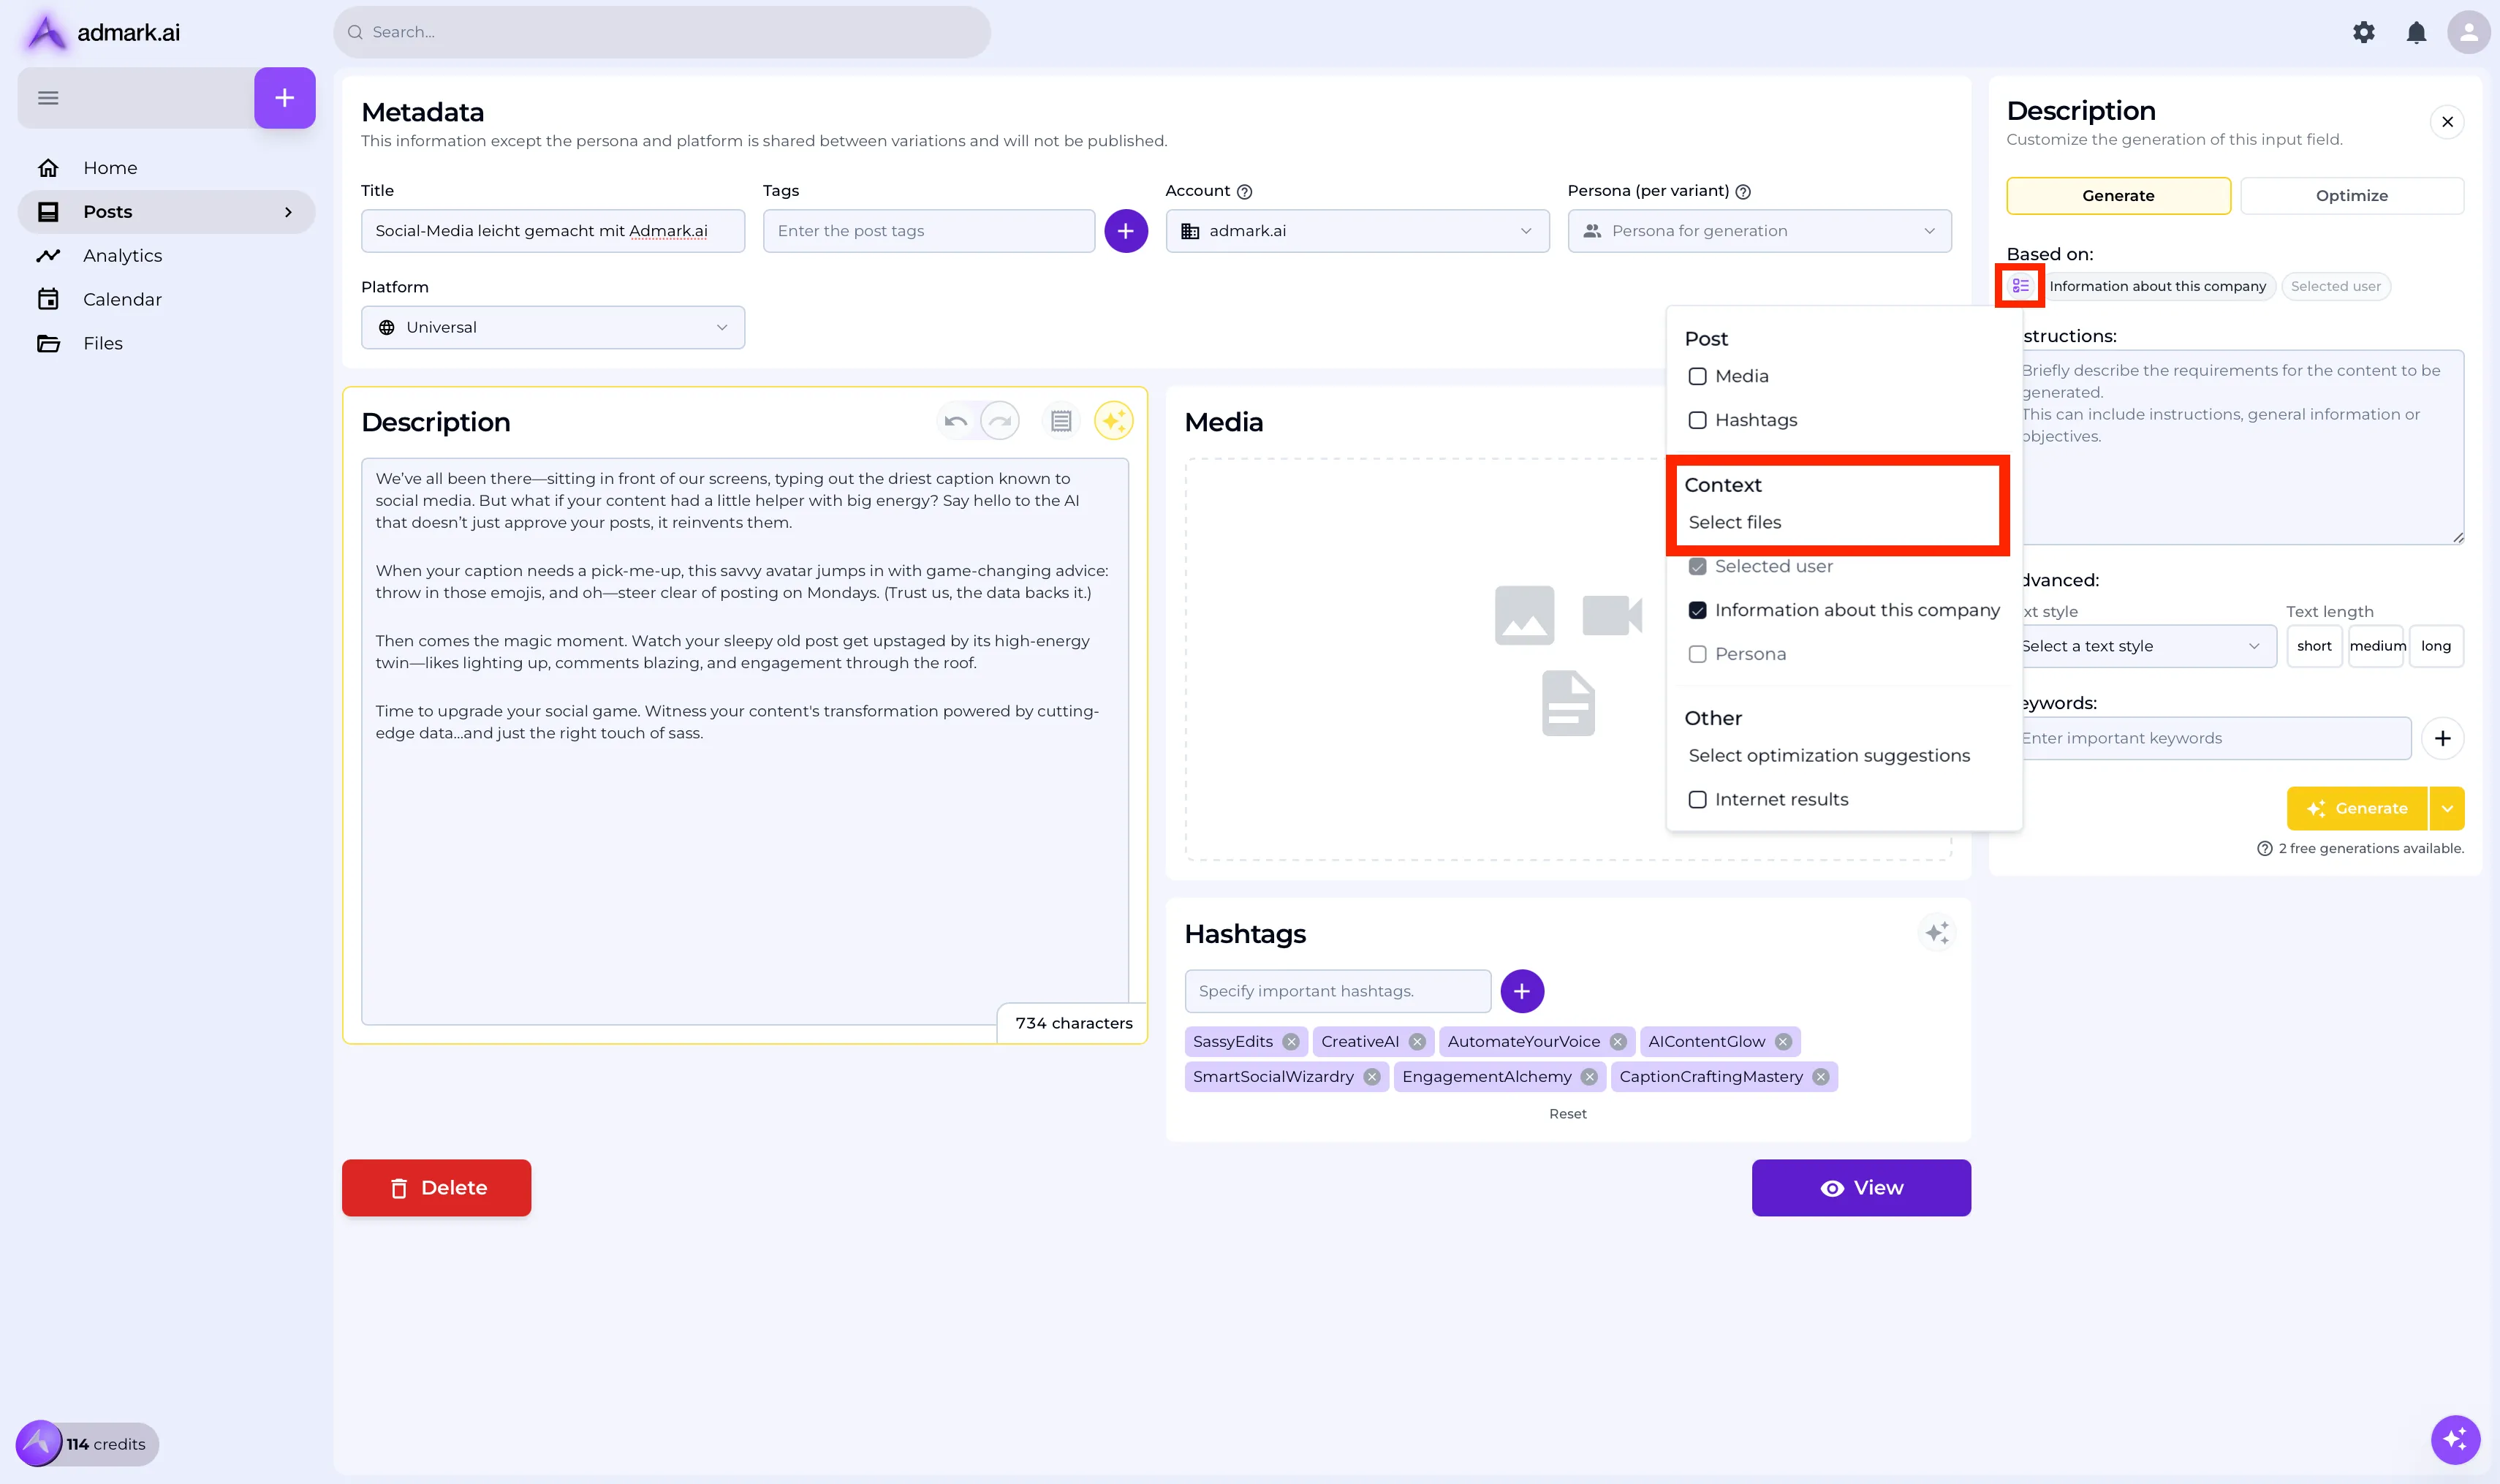Open the floating AI assistant button
The width and height of the screenshot is (2500, 1484).
[2455, 1439]
